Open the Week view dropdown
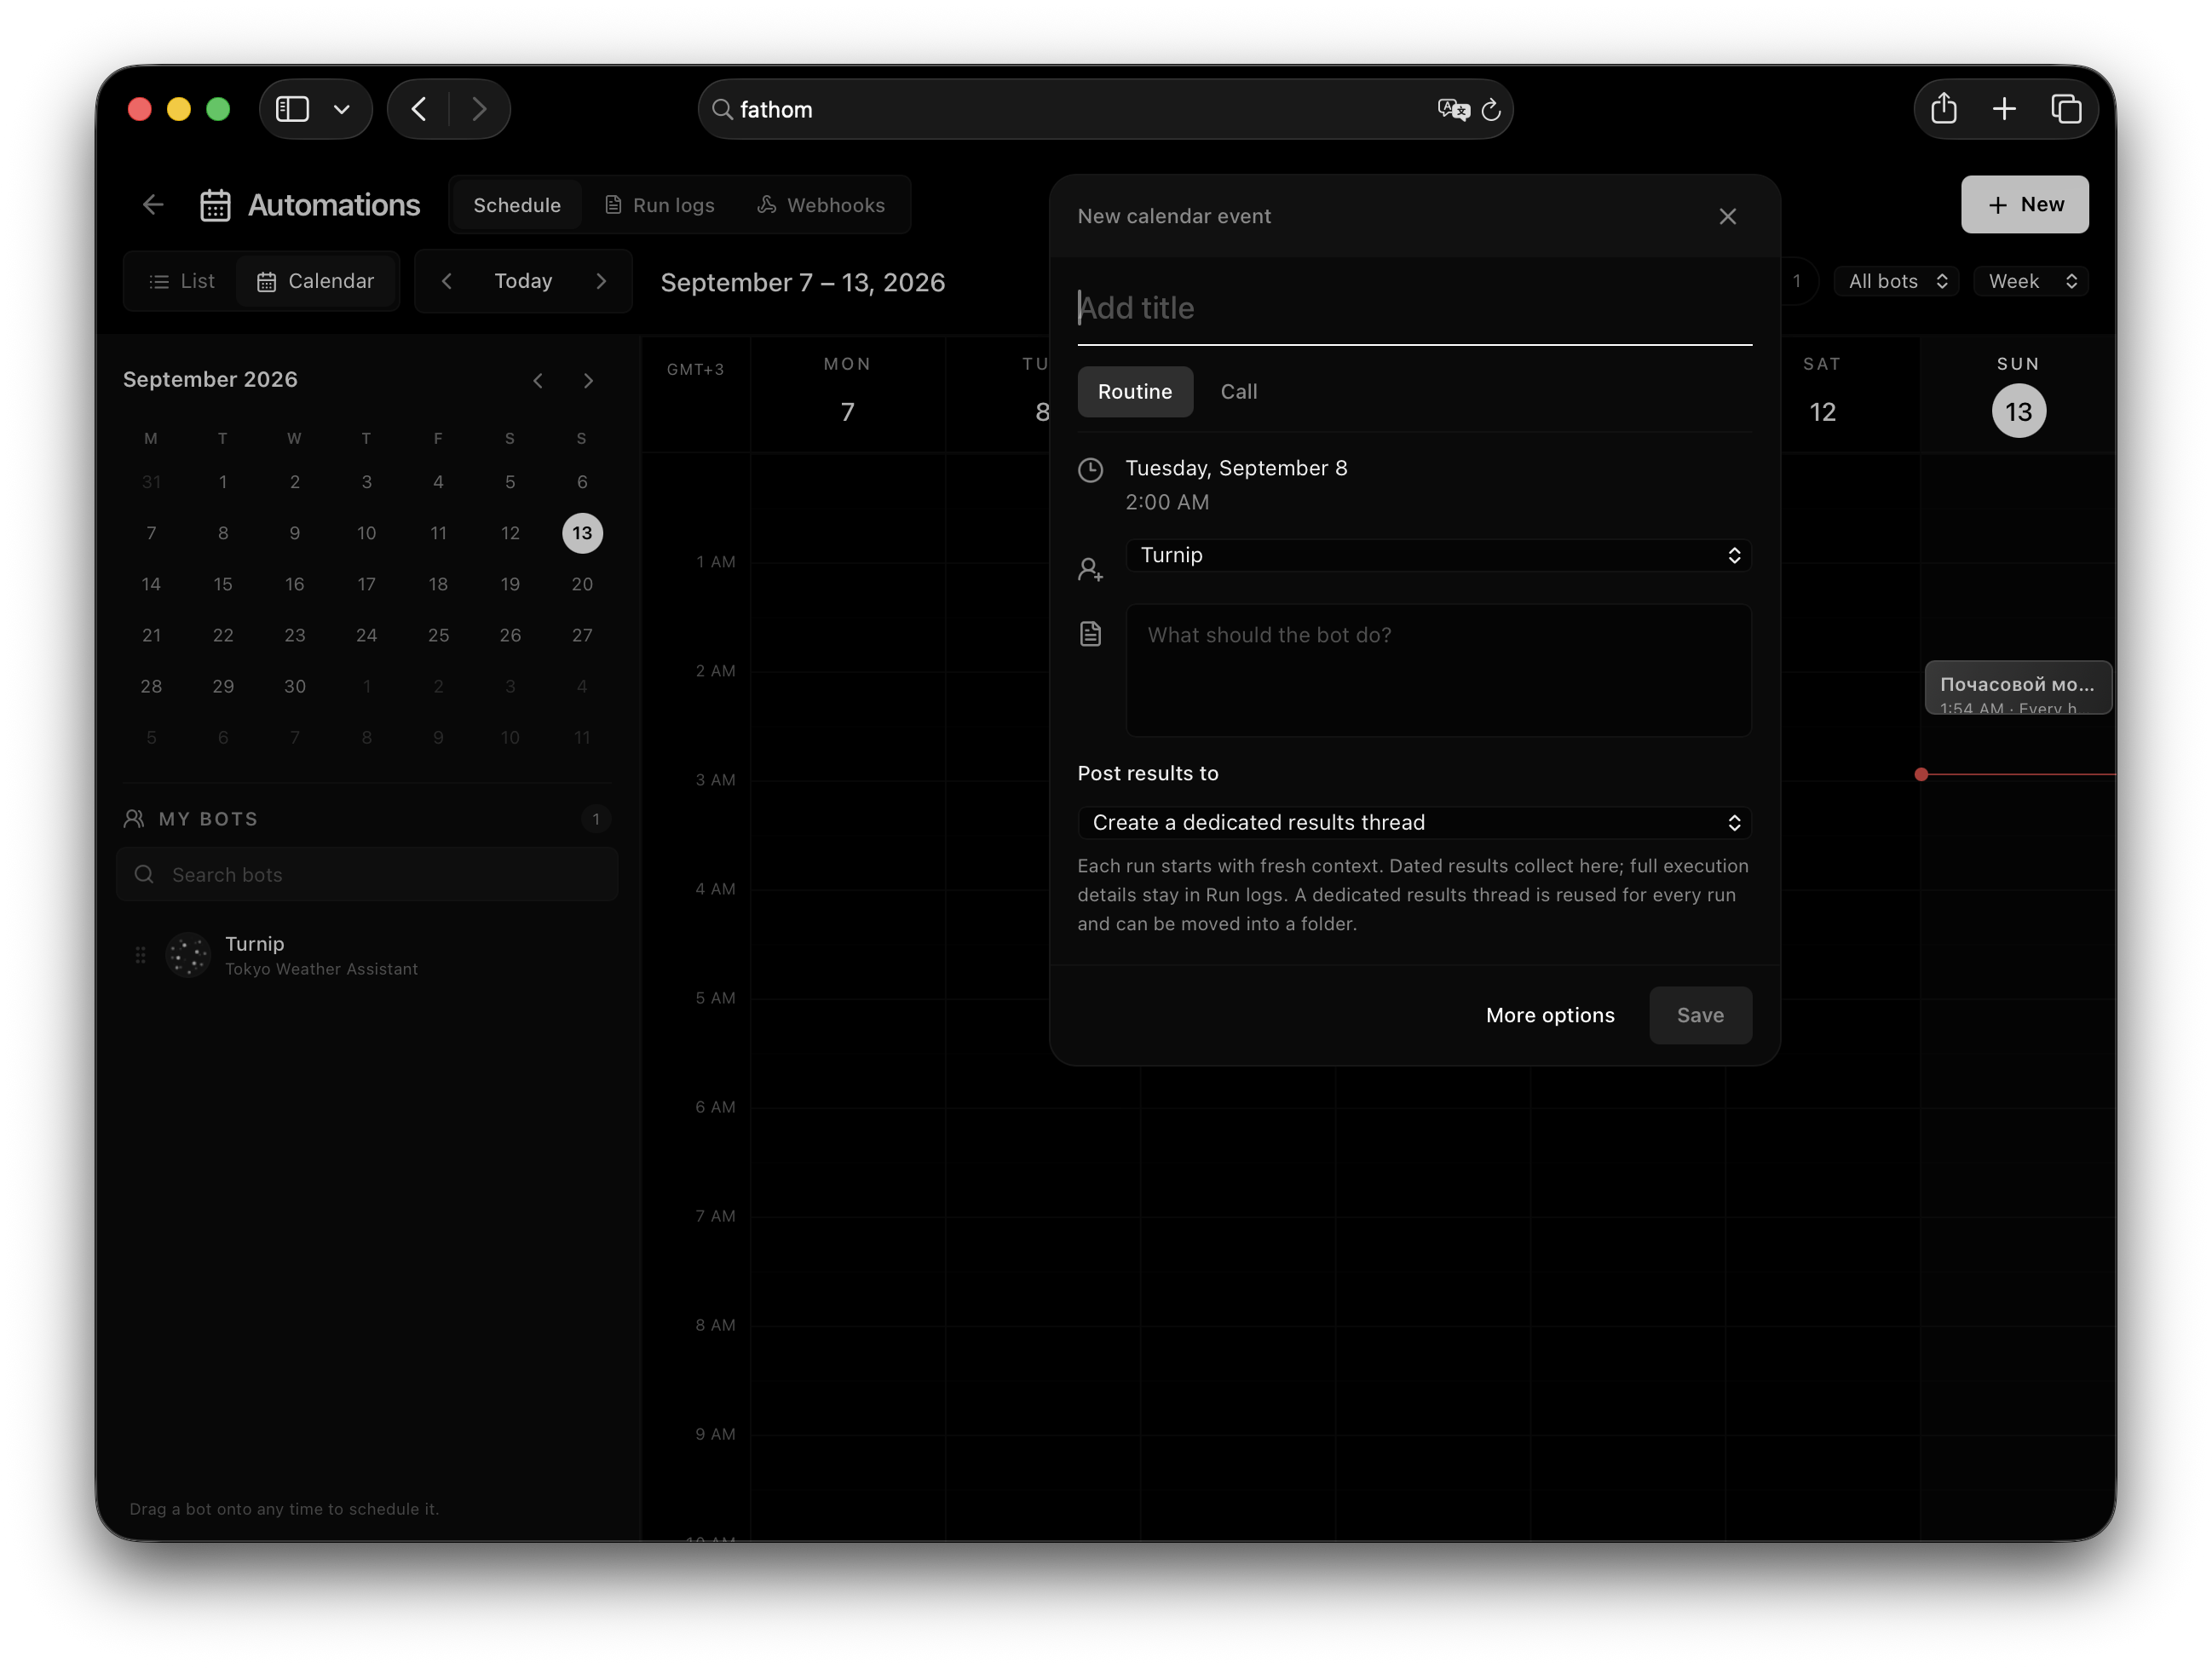Image resolution: width=2212 pixels, height=1668 pixels. (x=2032, y=282)
